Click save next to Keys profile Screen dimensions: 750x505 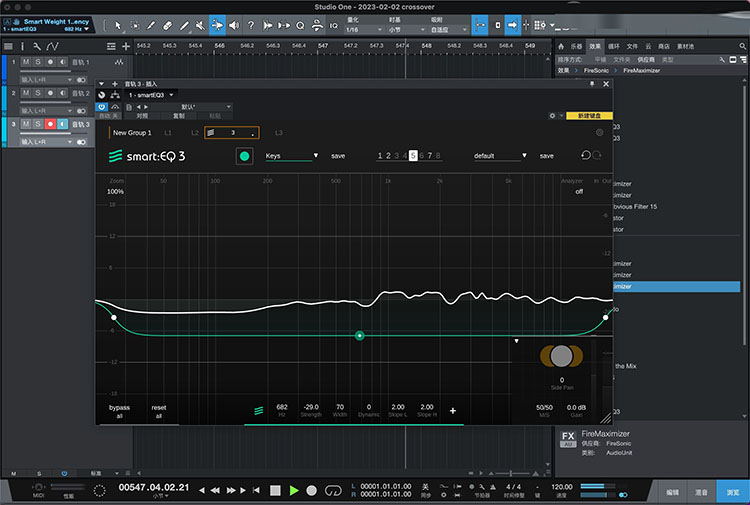(338, 156)
